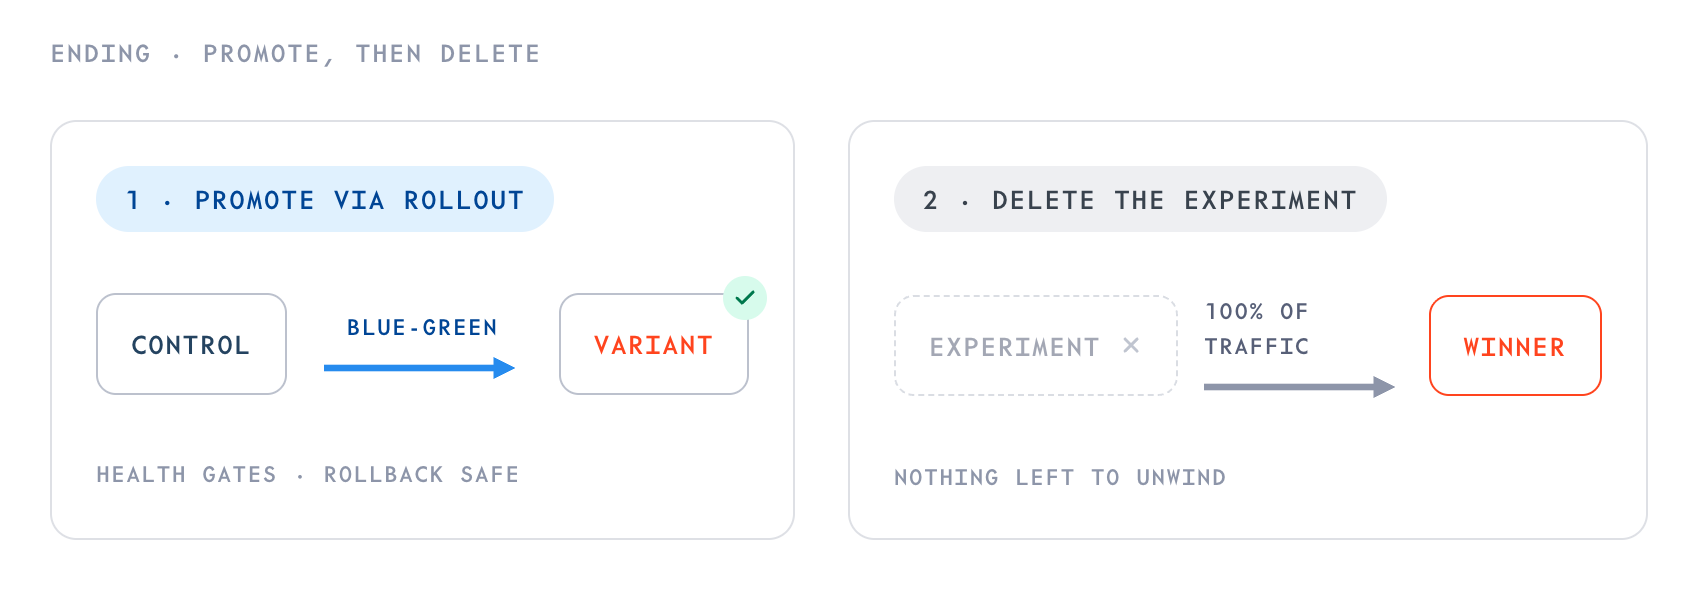
Task: Click the green checkmark badge on Variant
Action: 745,298
